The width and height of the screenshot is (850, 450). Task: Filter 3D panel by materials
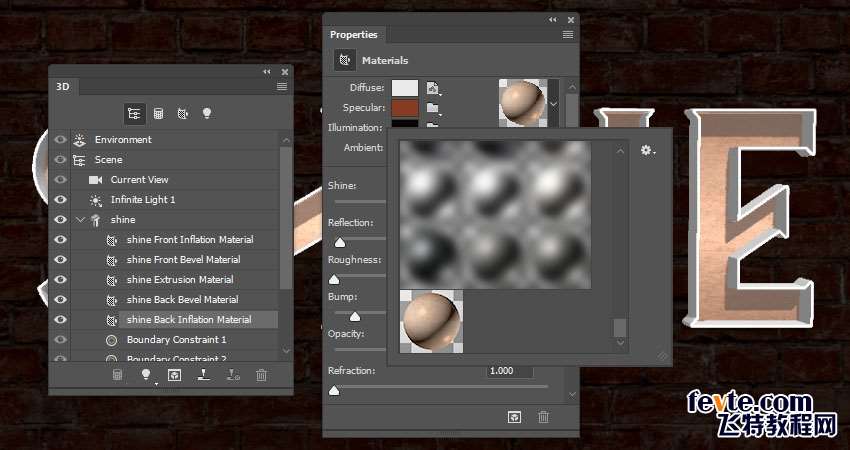[183, 113]
